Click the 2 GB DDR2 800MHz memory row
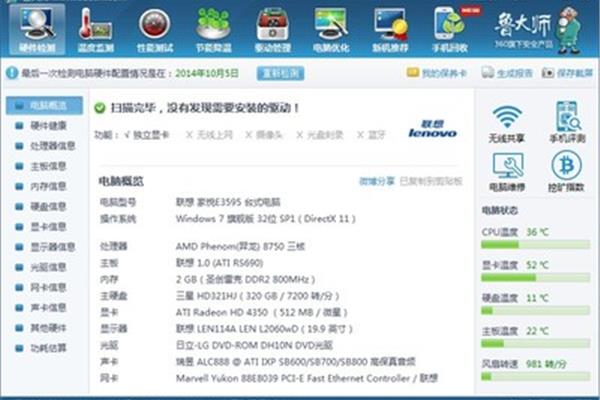This screenshot has width=600, height=400. click(x=208, y=279)
